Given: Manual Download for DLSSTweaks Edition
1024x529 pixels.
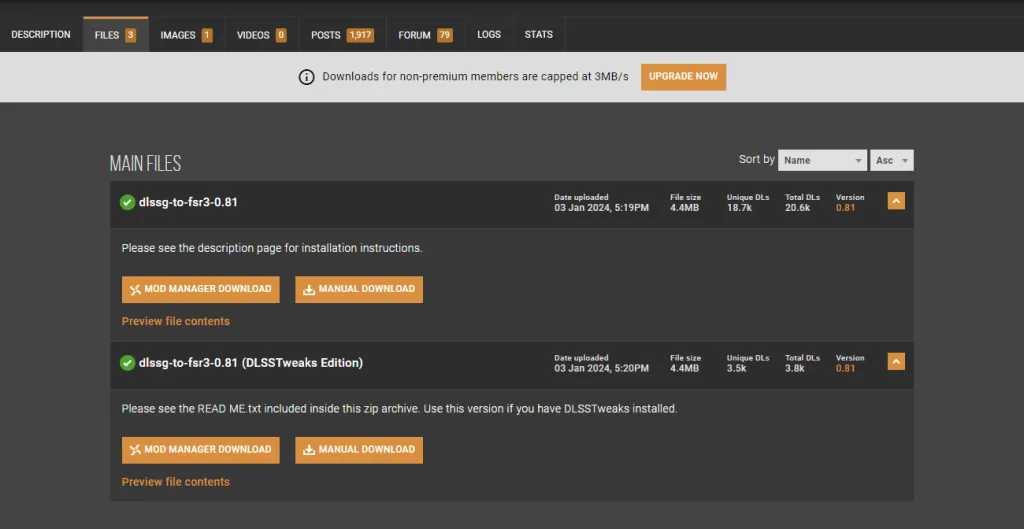Looking at the screenshot, I should (359, 450).
